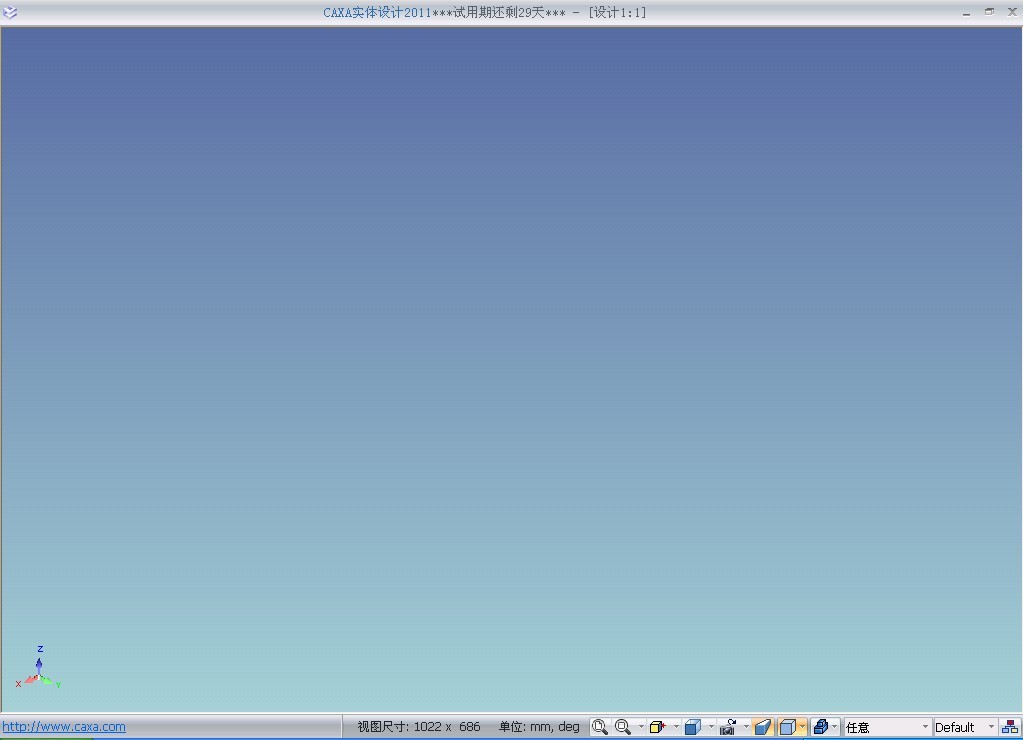The image size is (1023, 740).
Task: Click the XYZ coordinate axis triad
Action: (38, 669)
